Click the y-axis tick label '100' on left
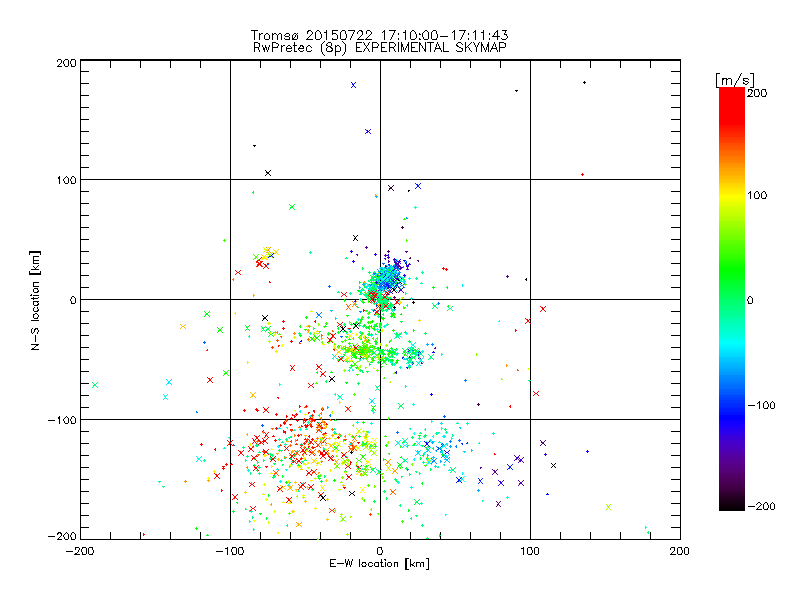The image size is (800, 600). point(66,180)
